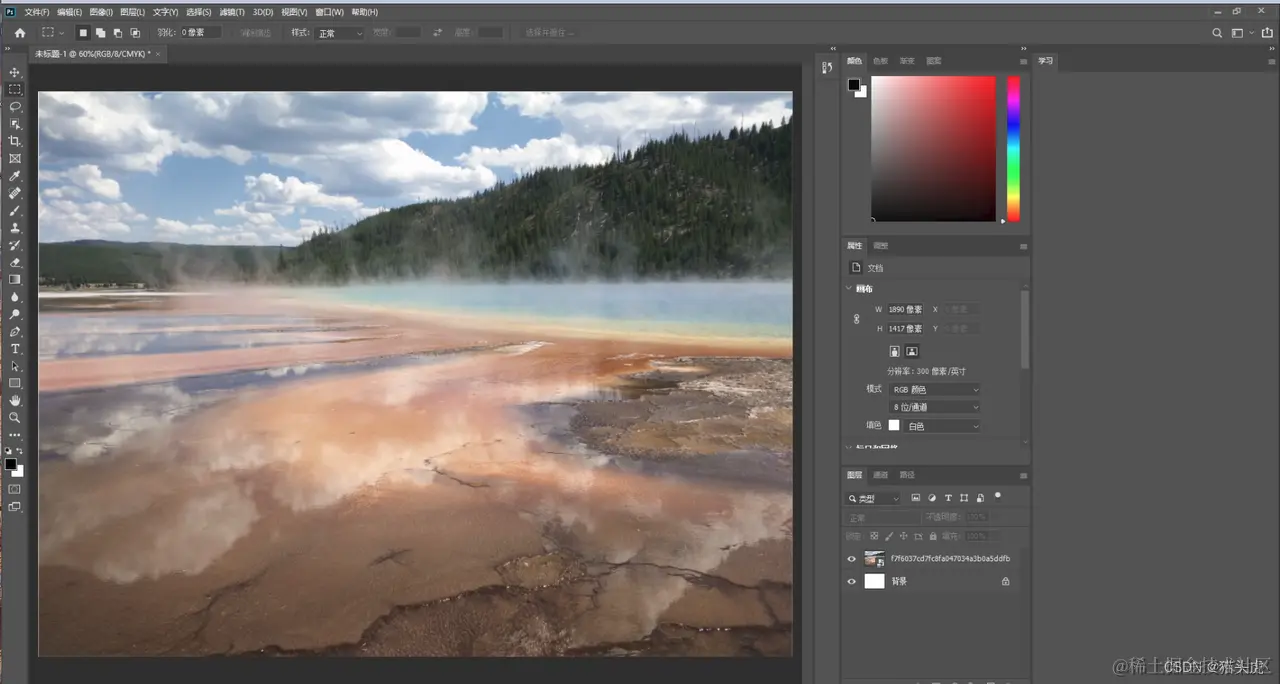
Task: Open the 文件(F) menu
Action: click(37, 12)
